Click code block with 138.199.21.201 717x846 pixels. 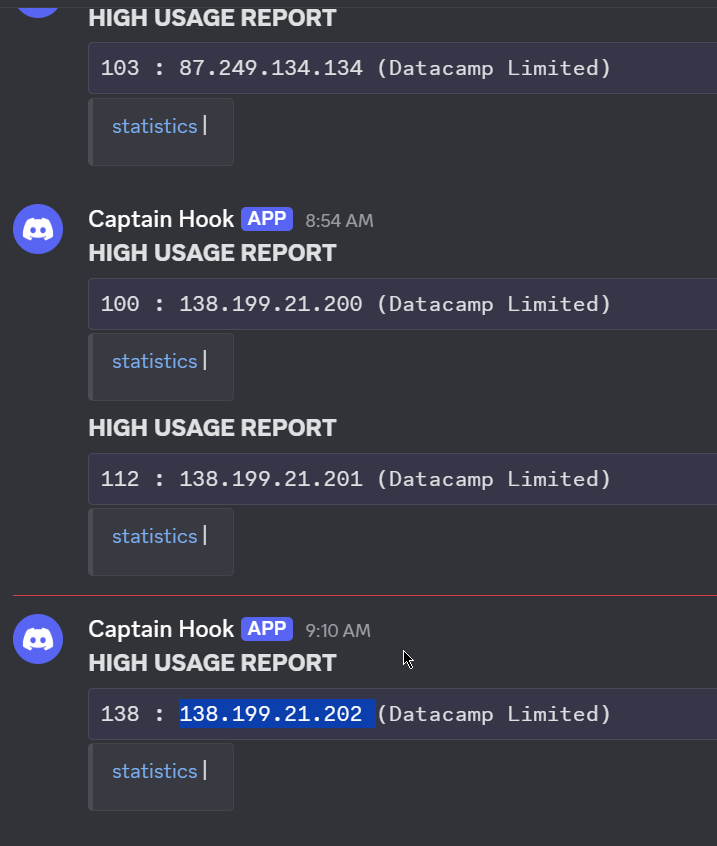[x=402, y=479]
